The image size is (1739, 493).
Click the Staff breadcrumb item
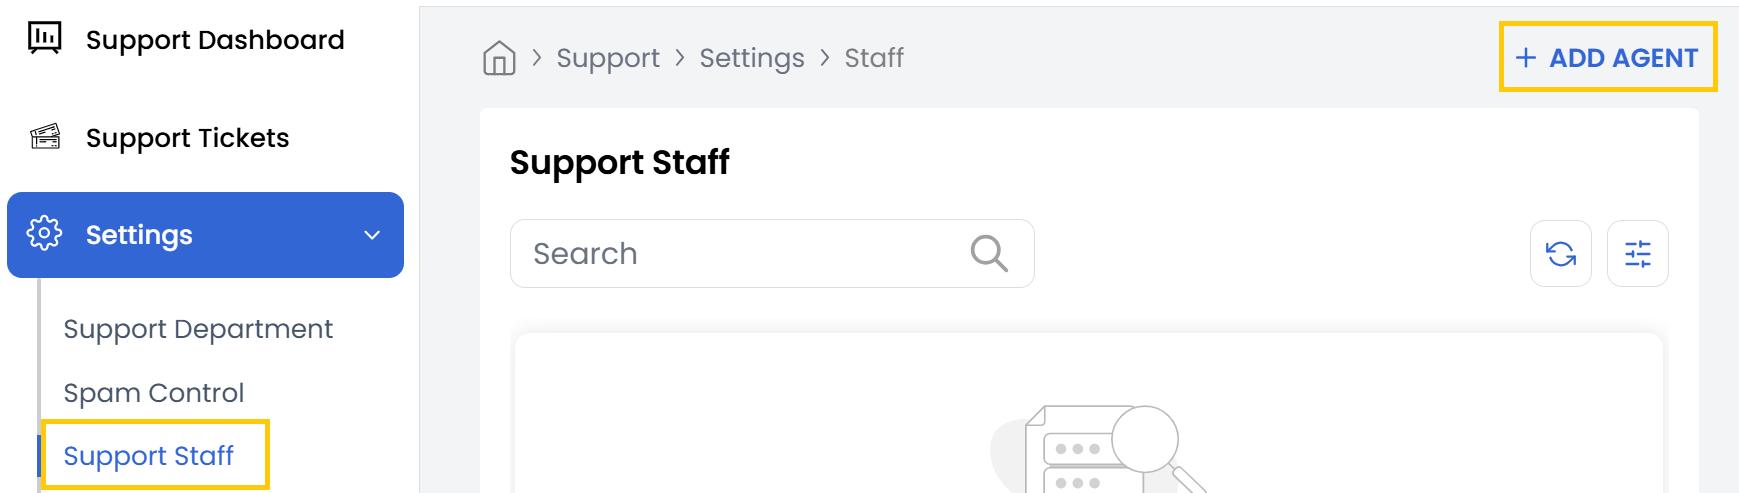[x=874, y=58]
